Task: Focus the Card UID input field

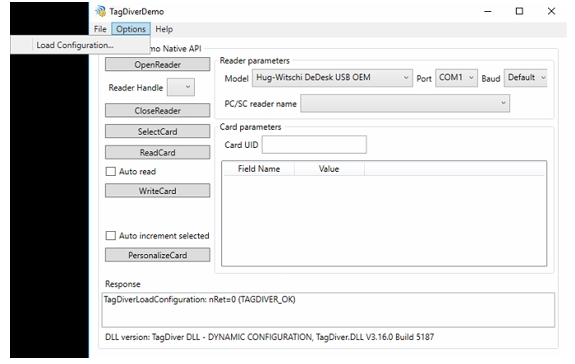Action: (x=314, y=144)
